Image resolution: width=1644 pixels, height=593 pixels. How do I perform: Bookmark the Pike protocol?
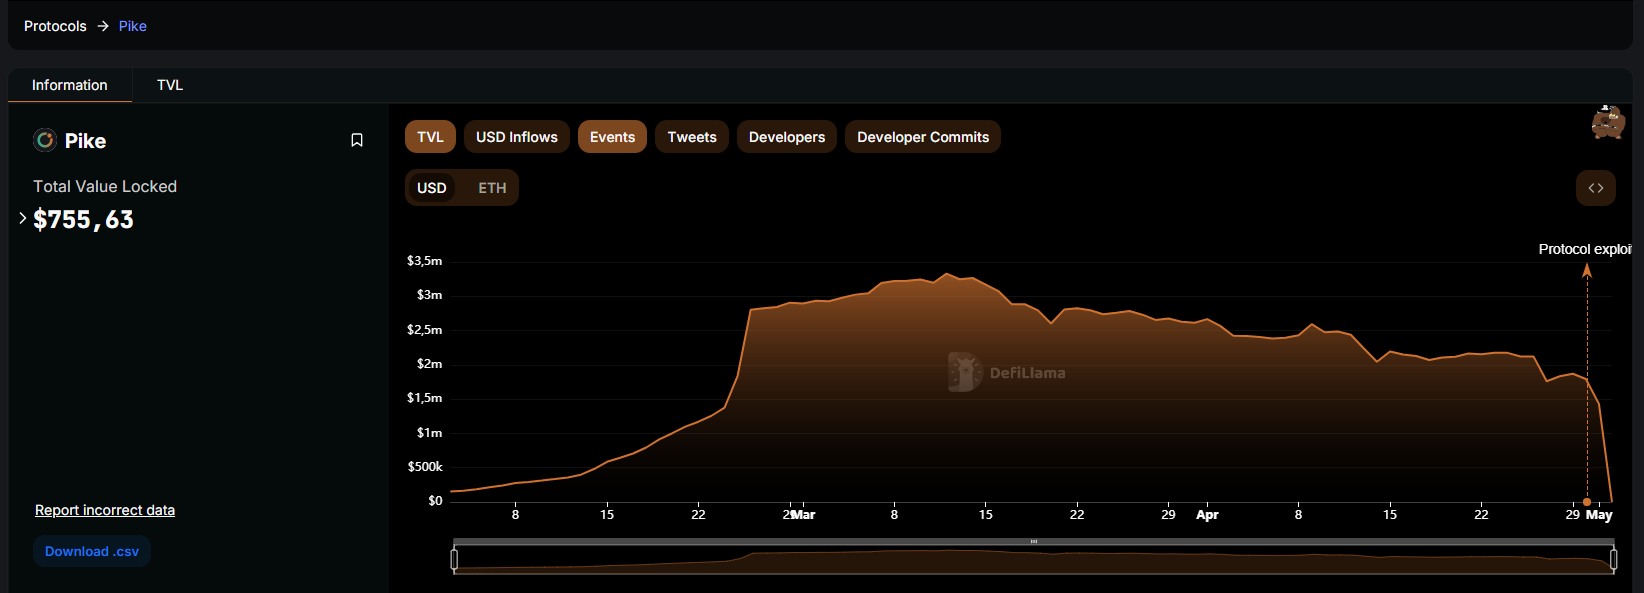[x=357, y=140]
